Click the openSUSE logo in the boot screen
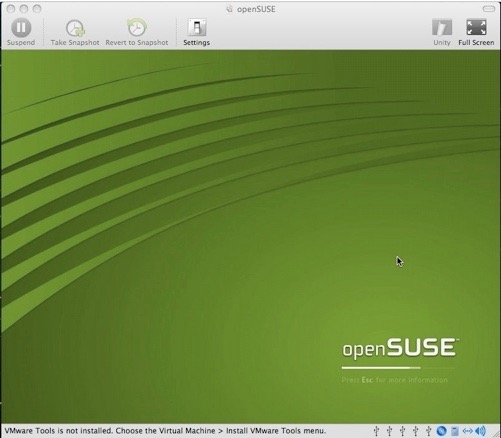This screenshot has height=438, width=501. coord(400,348)
